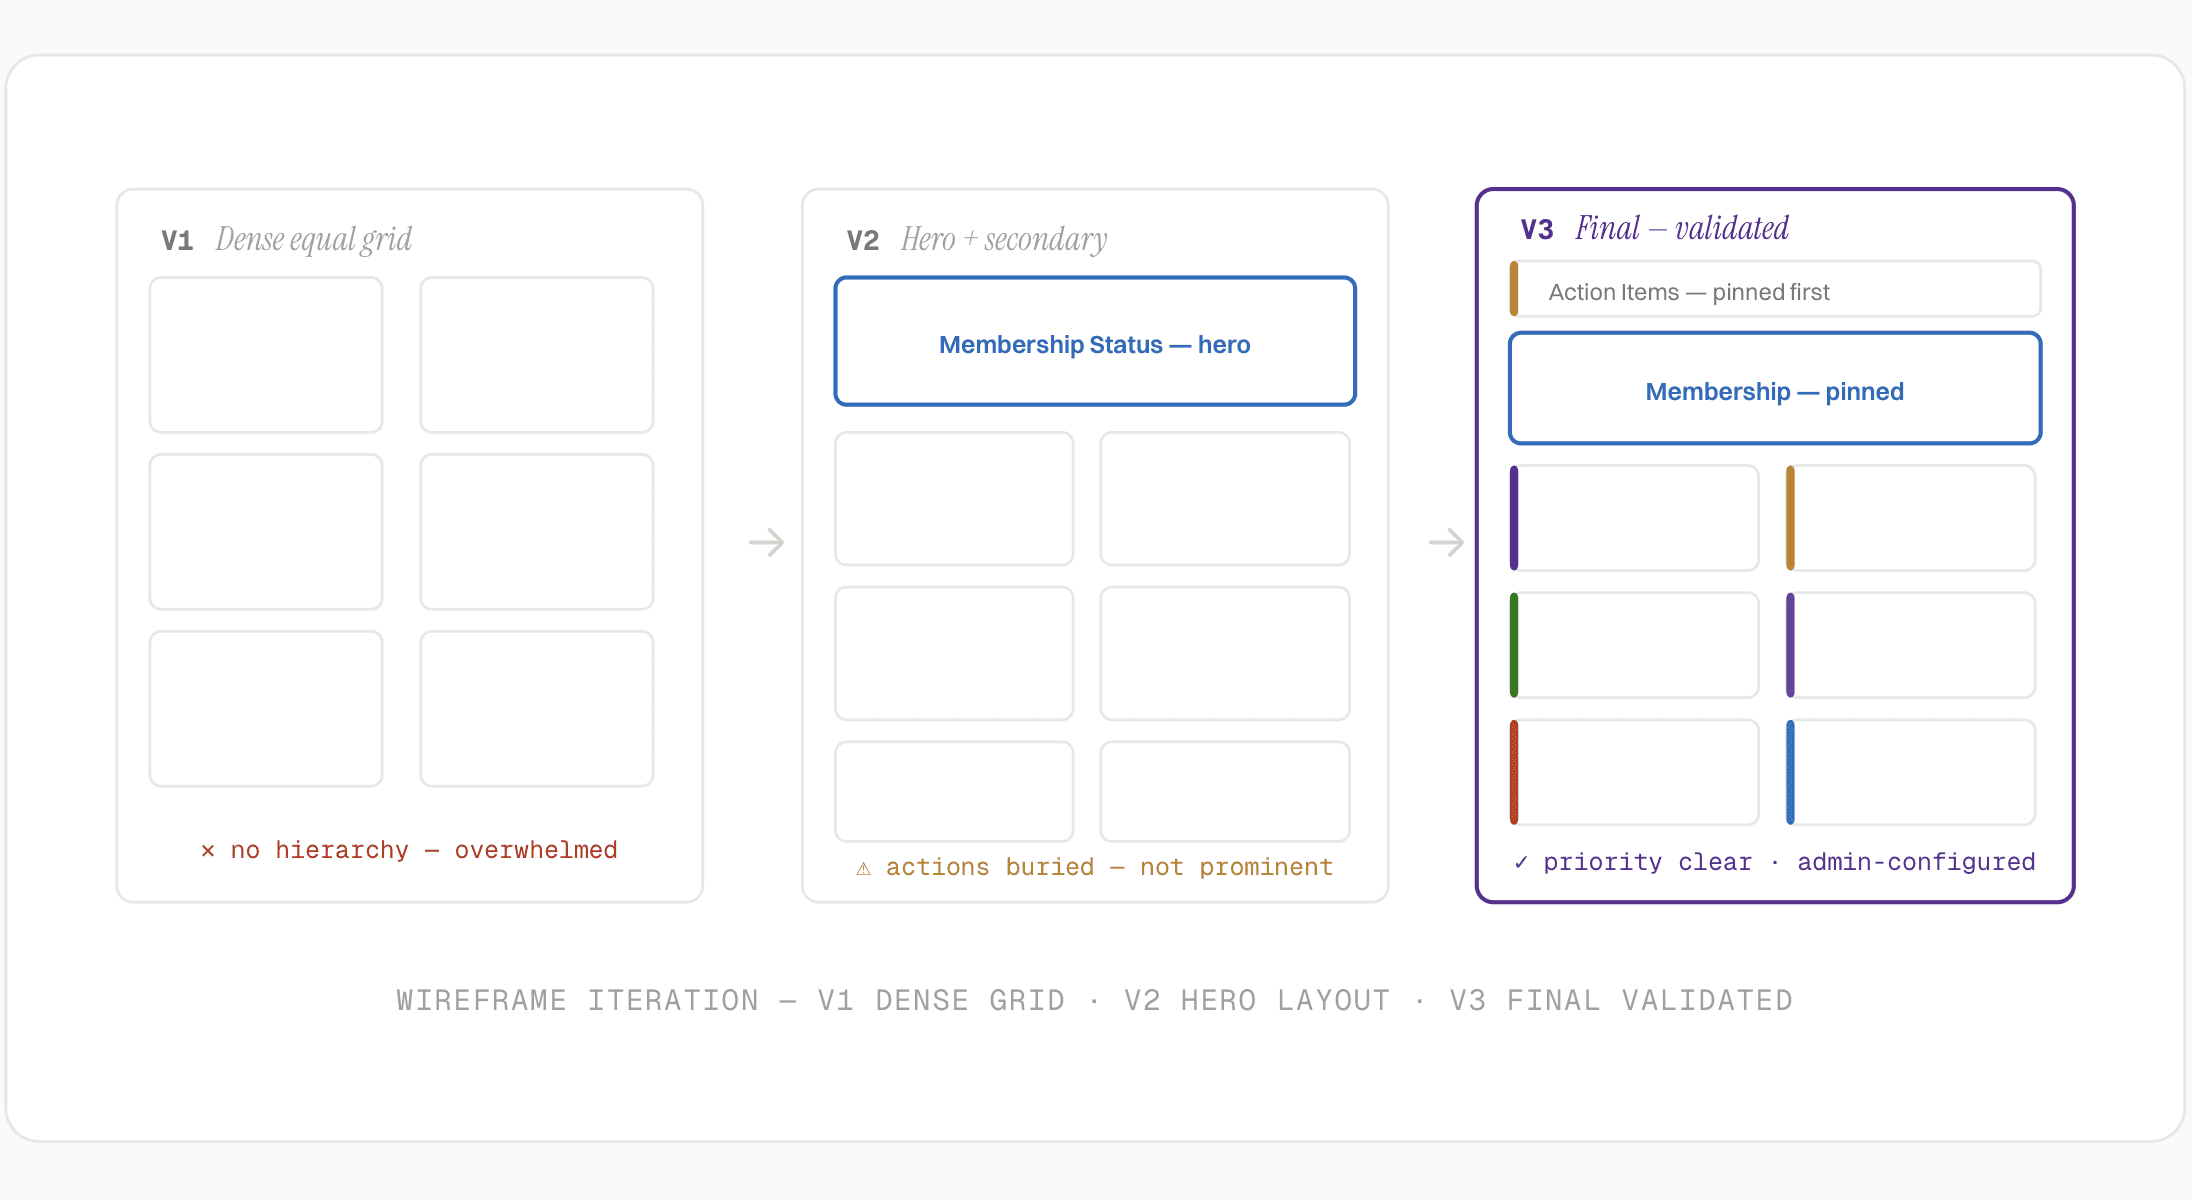Click the blue accent card in V3
The height and width of the screenshot is (1200, 2192).
click(1910, 772)
